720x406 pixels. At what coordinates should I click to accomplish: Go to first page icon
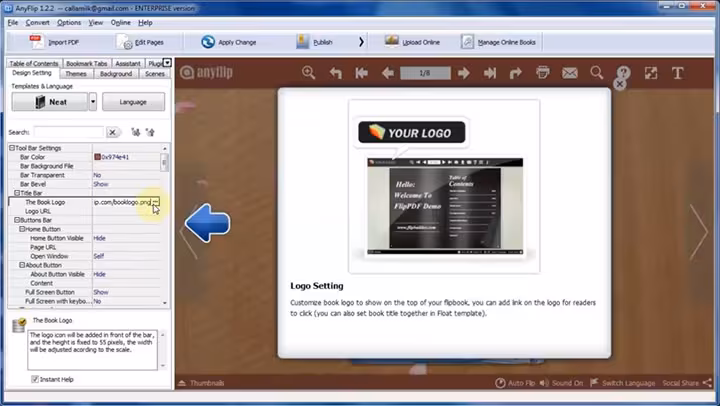click(362, 73)
